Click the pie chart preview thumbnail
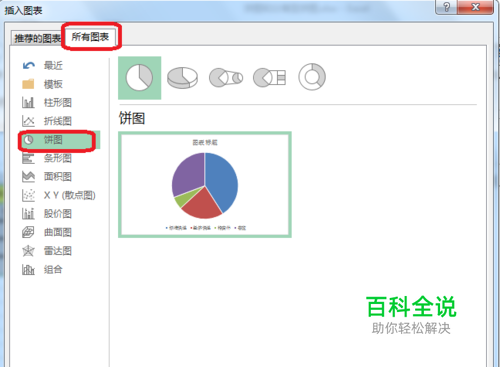 coord(205,185)
